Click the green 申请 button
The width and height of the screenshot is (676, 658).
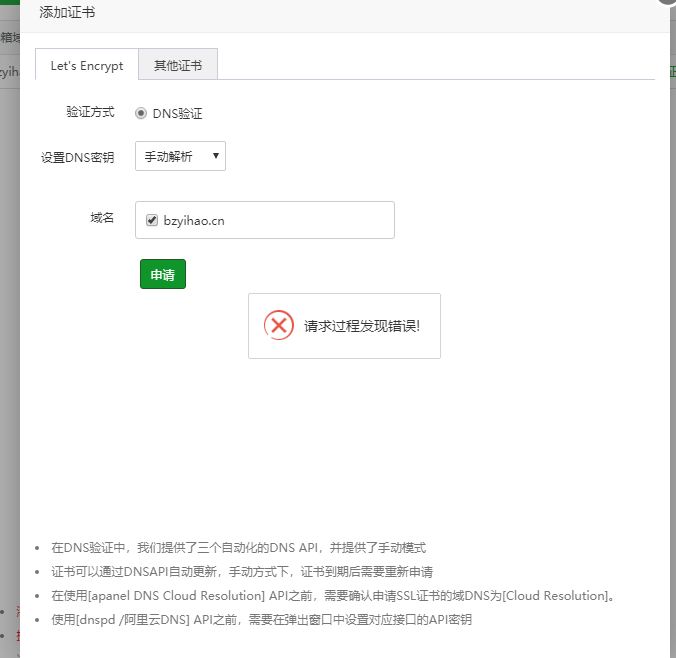tap(163, 274)
